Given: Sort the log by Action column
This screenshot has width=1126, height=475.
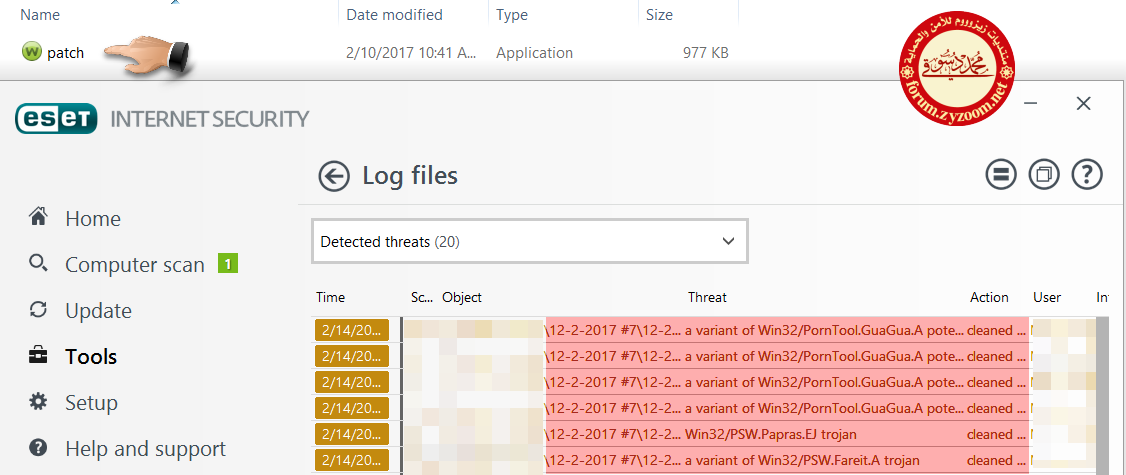Looking at the screenshot, I should click(989, 298).
